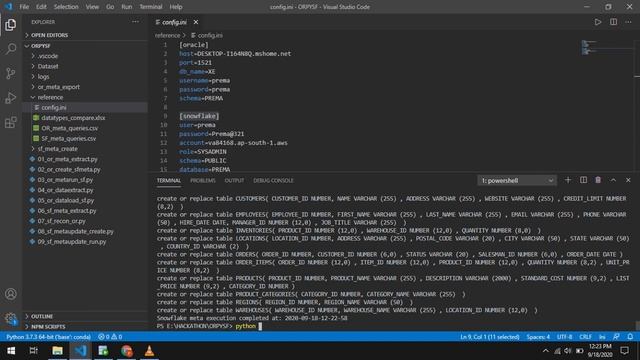
Task: Close the config.ini editor tab
Action: tap(196, 22)
